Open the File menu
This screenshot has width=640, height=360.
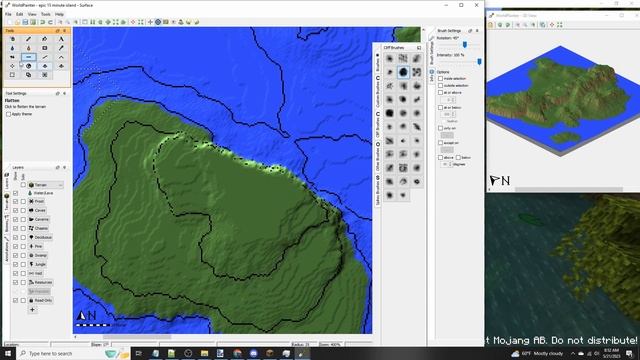point(8,14)
